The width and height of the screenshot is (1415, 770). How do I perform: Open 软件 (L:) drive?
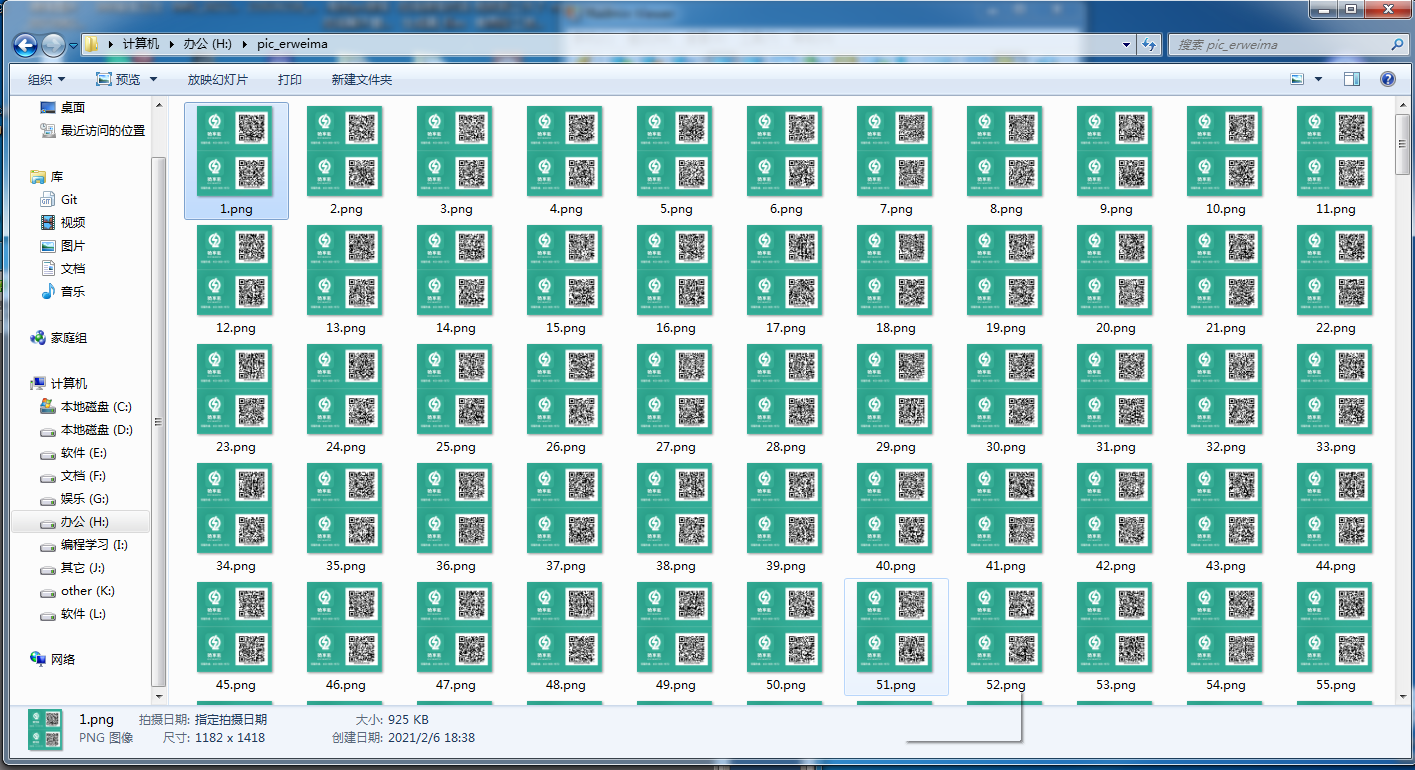[73, 614]
